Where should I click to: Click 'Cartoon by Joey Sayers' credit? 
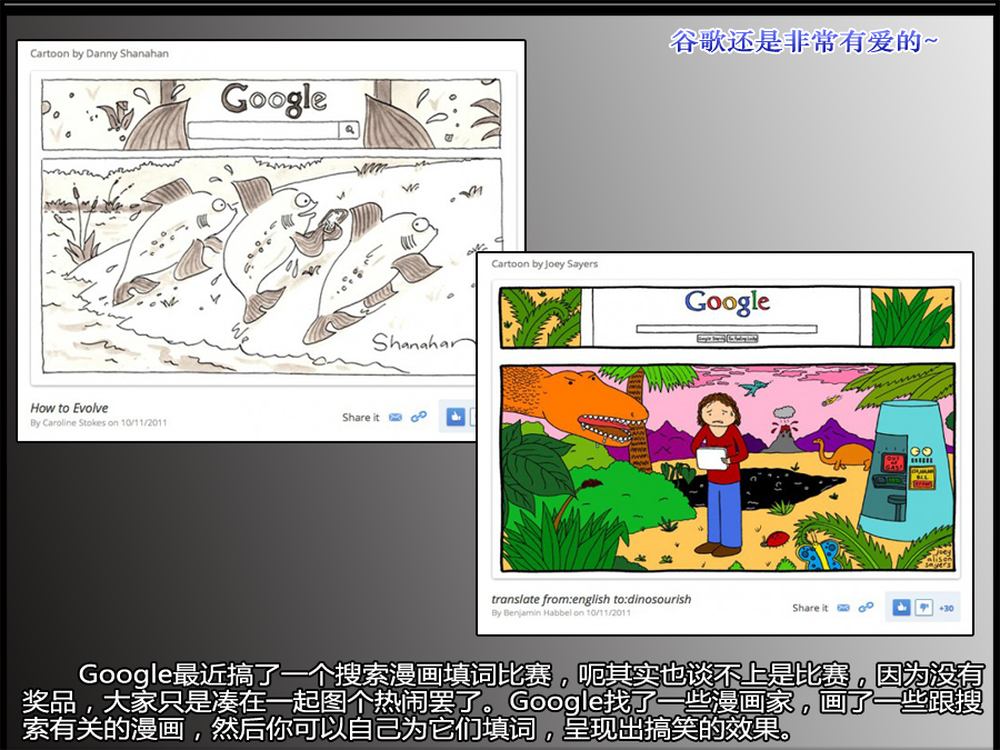tap(545, 264)
